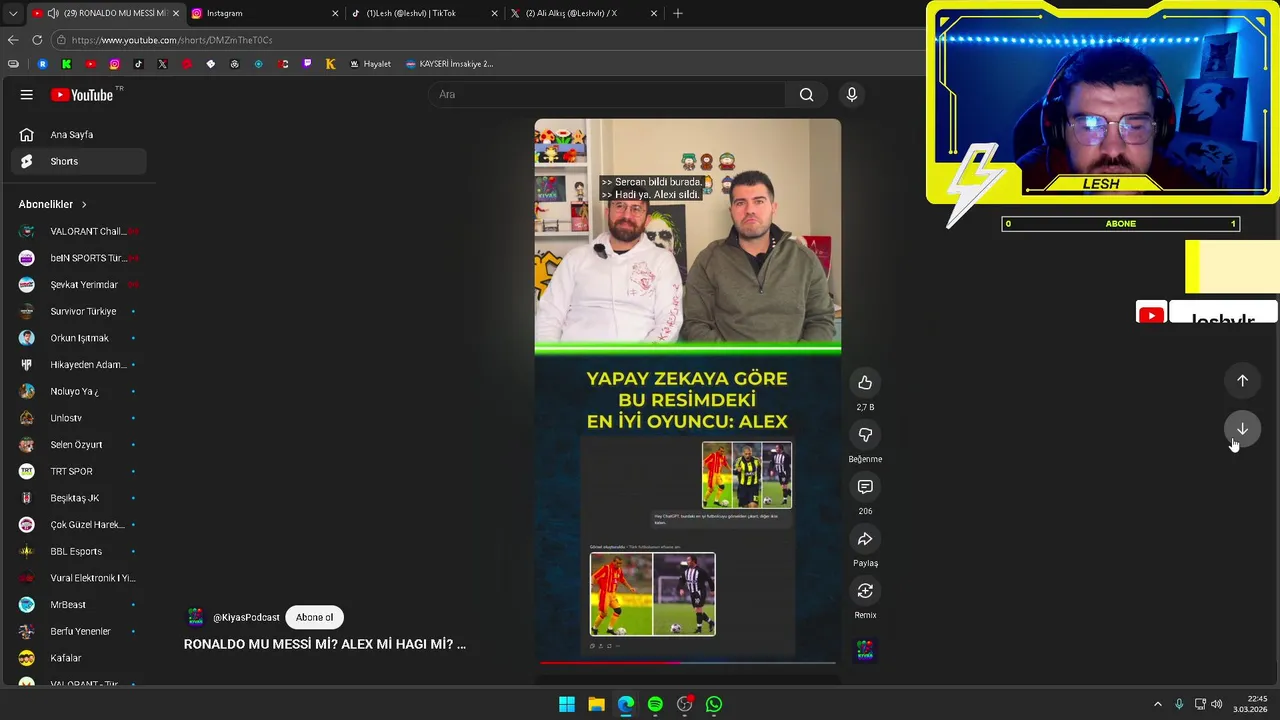Viewport: 1280px width, 720px height.
Task: Select the RONALDO MU MESSİ YouTube tab
Action: coord(105,13)
